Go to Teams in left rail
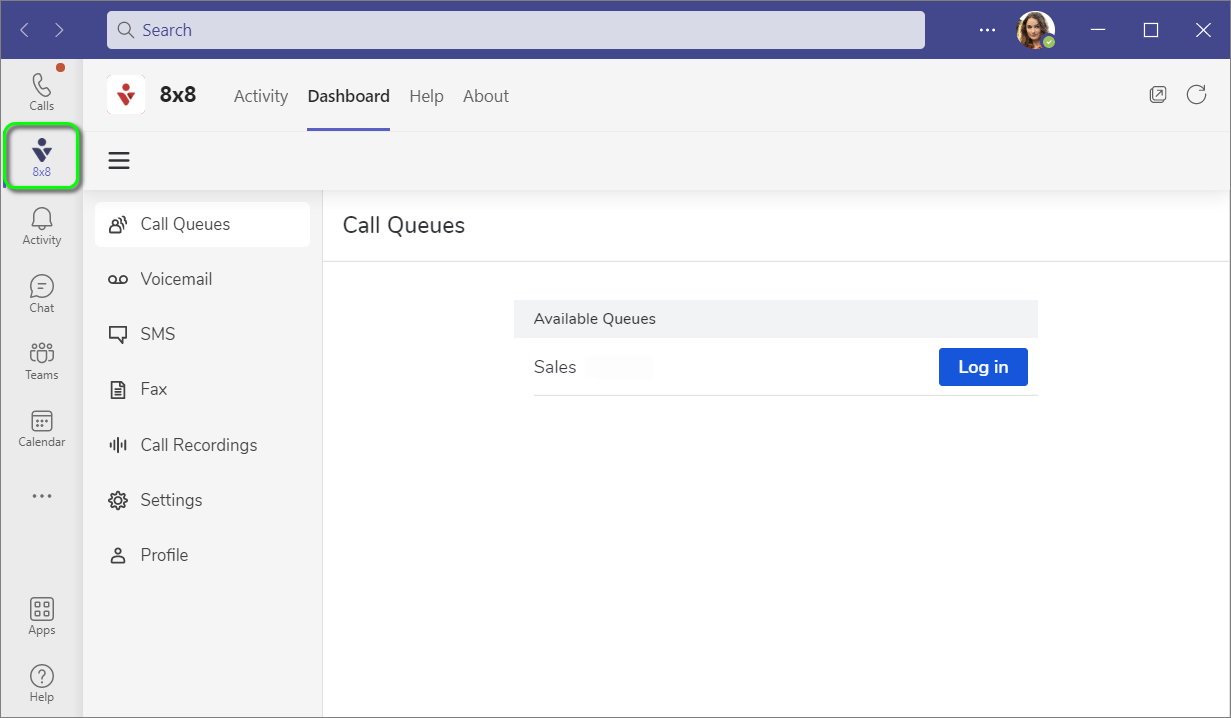Viewport: 1231px width, 718px height. [x=41, y=360]
